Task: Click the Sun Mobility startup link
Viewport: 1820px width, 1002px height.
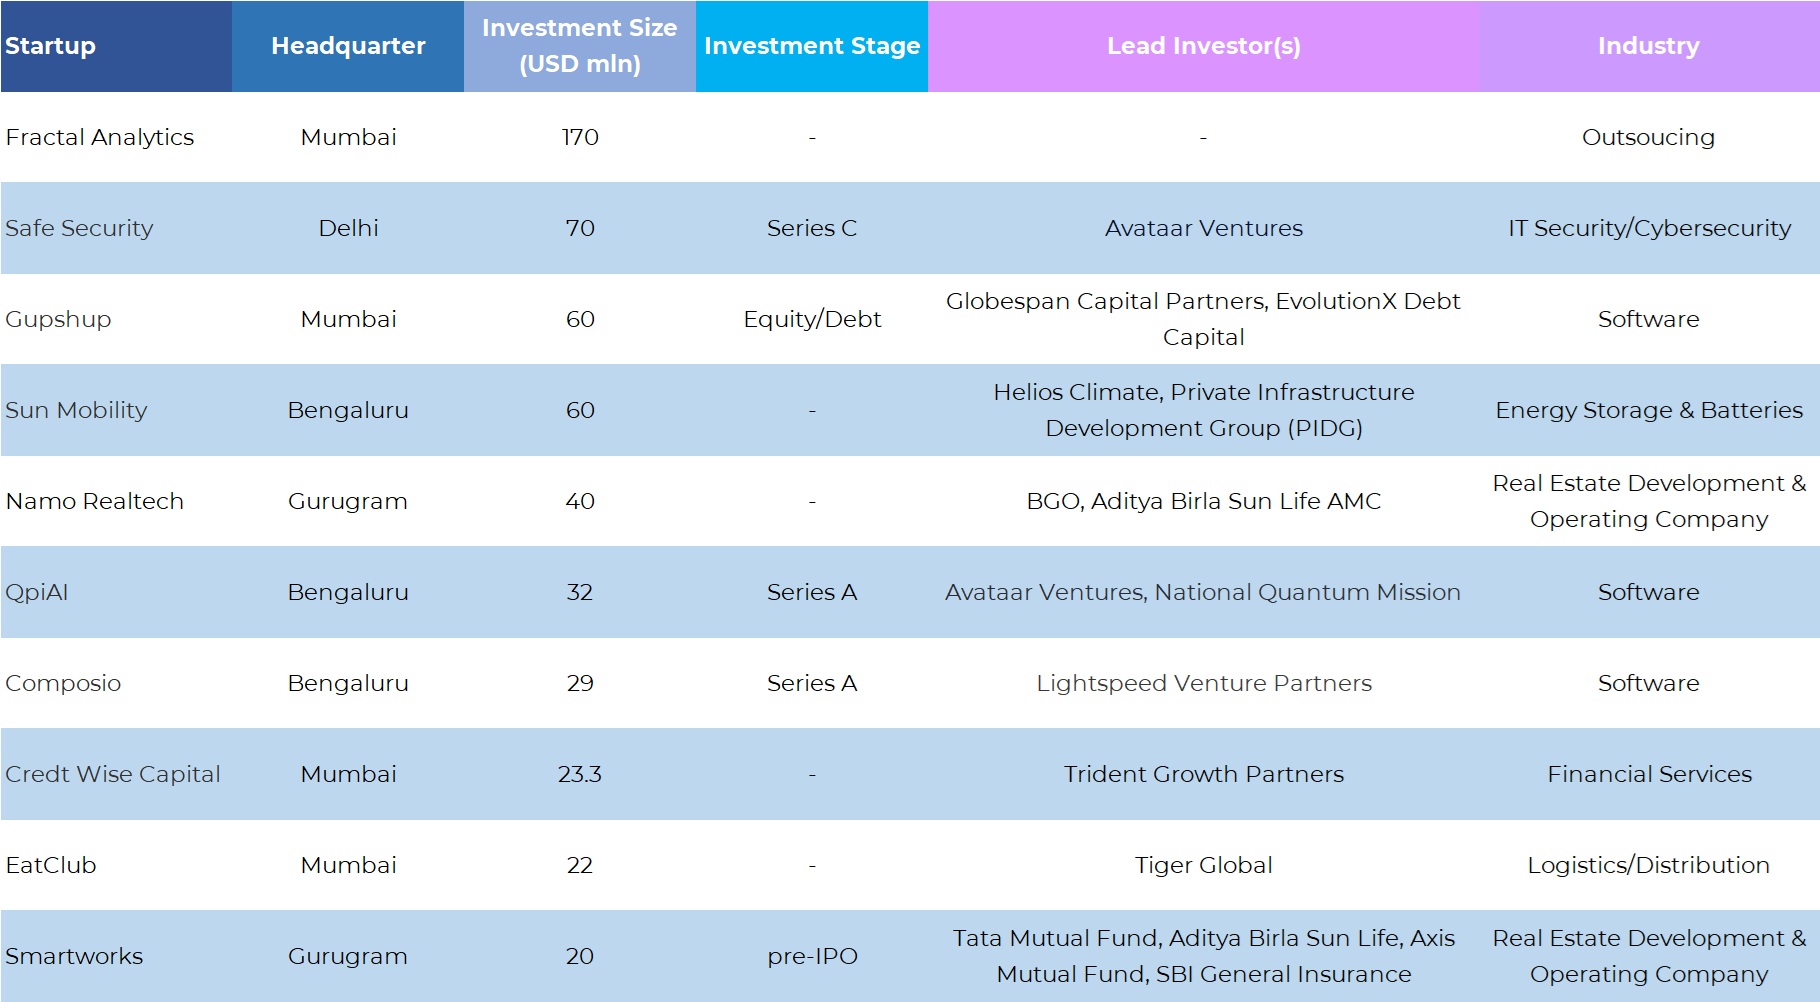Action: pyautogui.click(x=76, y=410)
